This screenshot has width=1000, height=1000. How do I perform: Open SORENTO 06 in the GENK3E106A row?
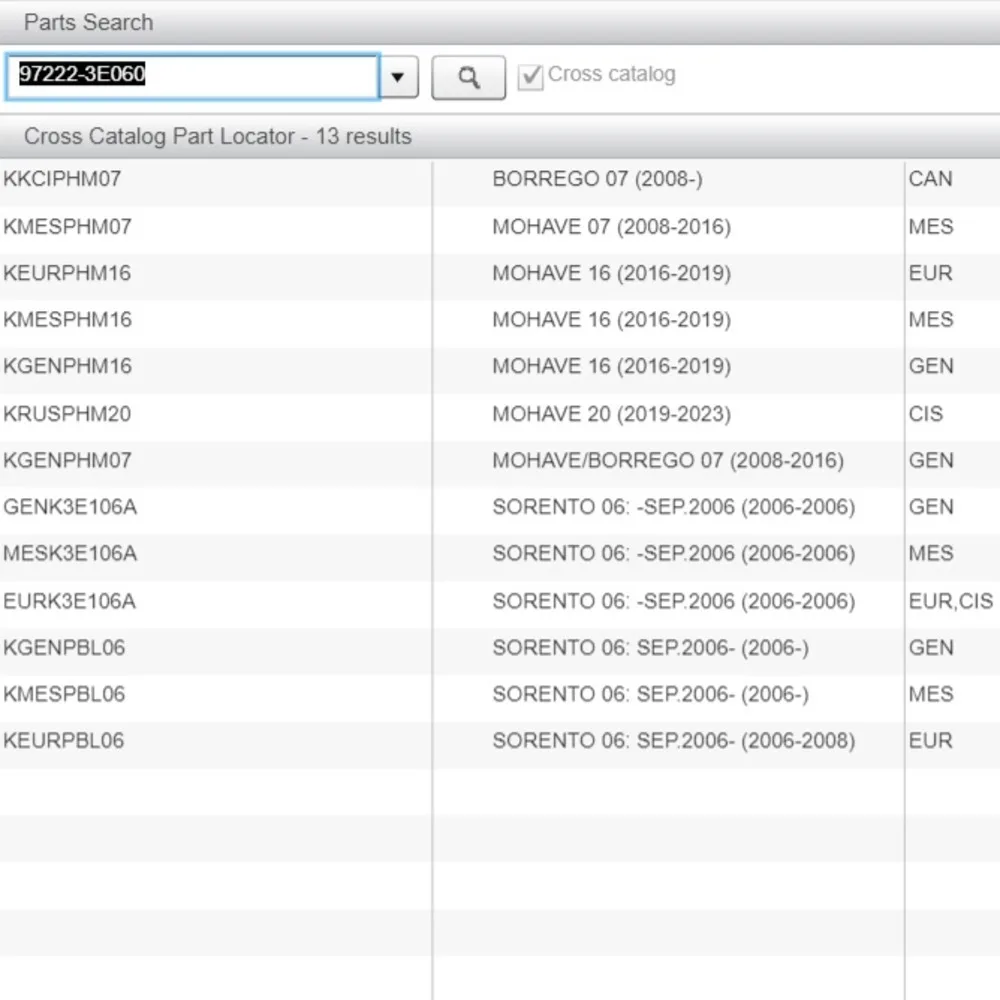pos(673,508)
